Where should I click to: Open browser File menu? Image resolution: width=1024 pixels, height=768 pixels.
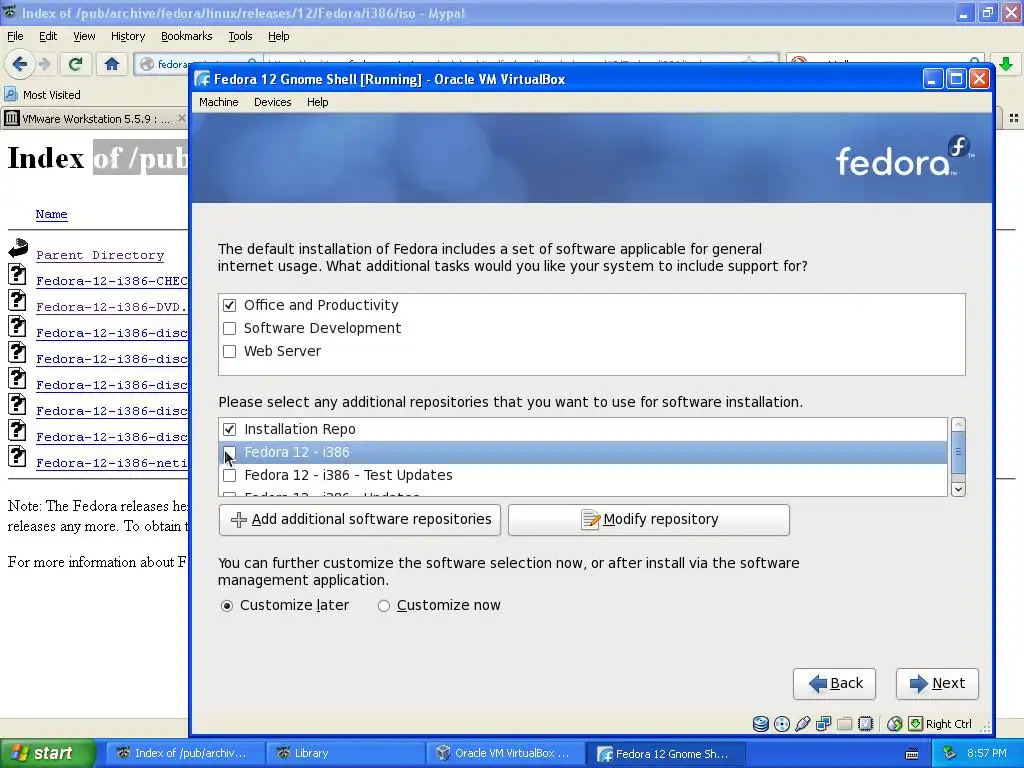(15, 36)
